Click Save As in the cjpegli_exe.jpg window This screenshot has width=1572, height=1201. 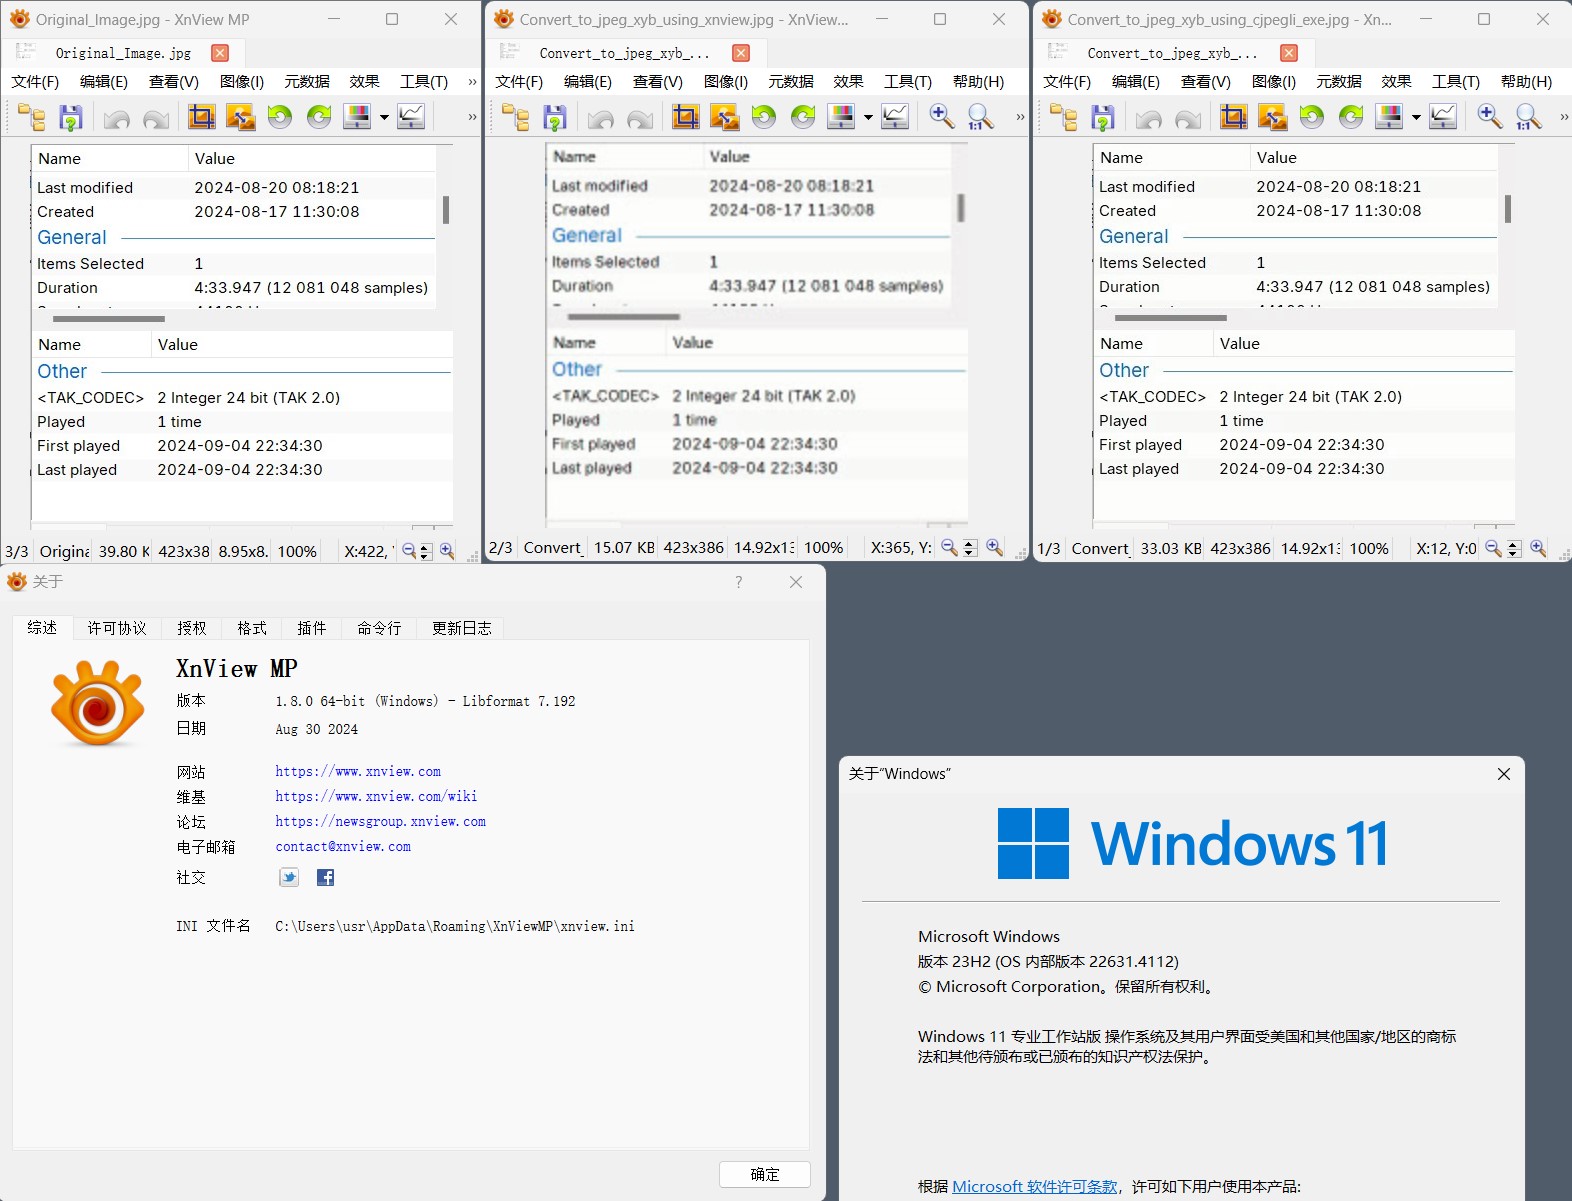(x=1103, y=117)
